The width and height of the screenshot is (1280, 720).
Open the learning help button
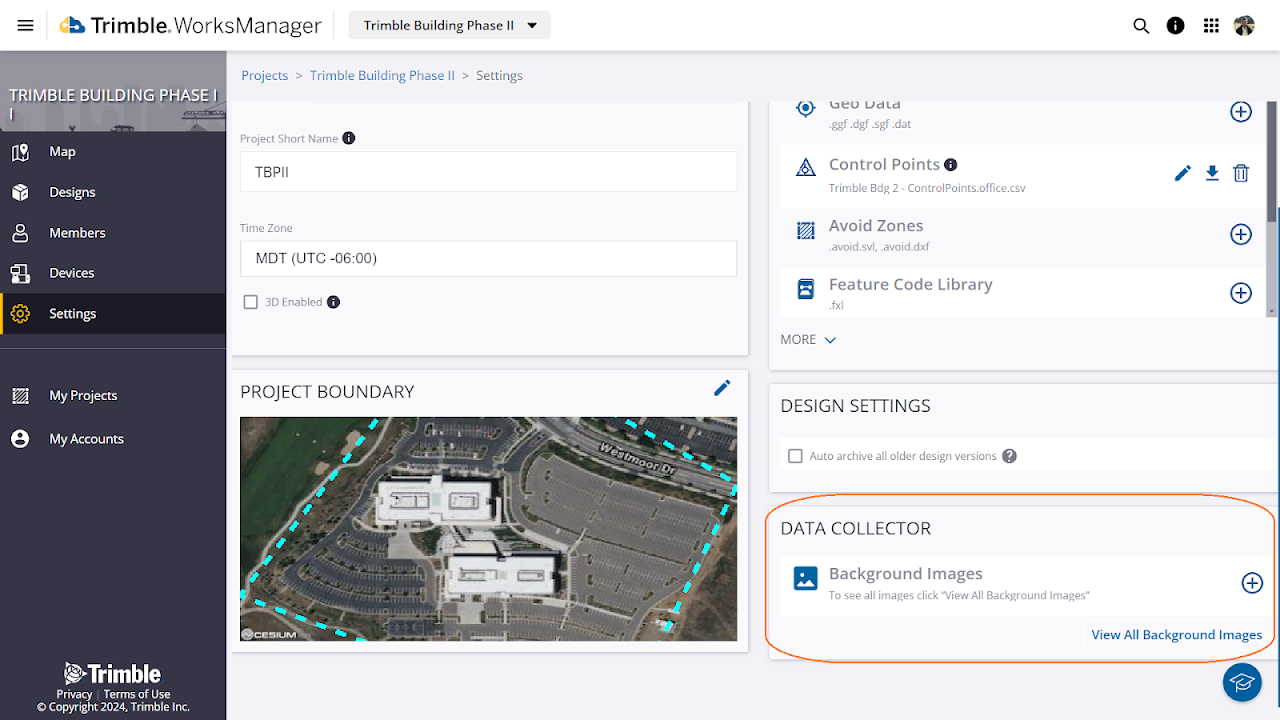pos(1242,682)
